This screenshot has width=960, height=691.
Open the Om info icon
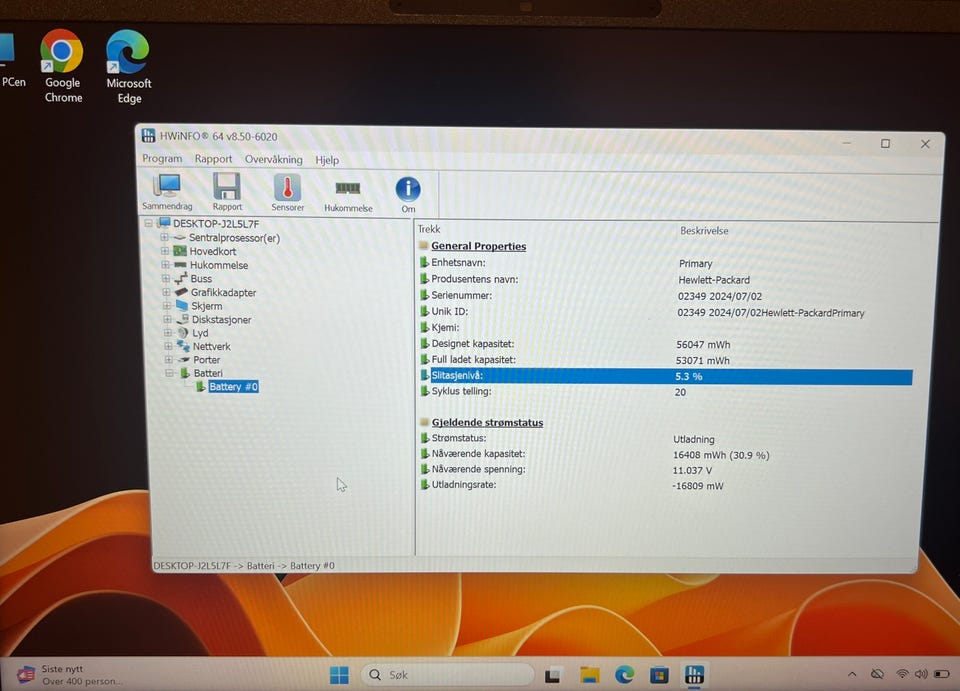click(408, 195)
